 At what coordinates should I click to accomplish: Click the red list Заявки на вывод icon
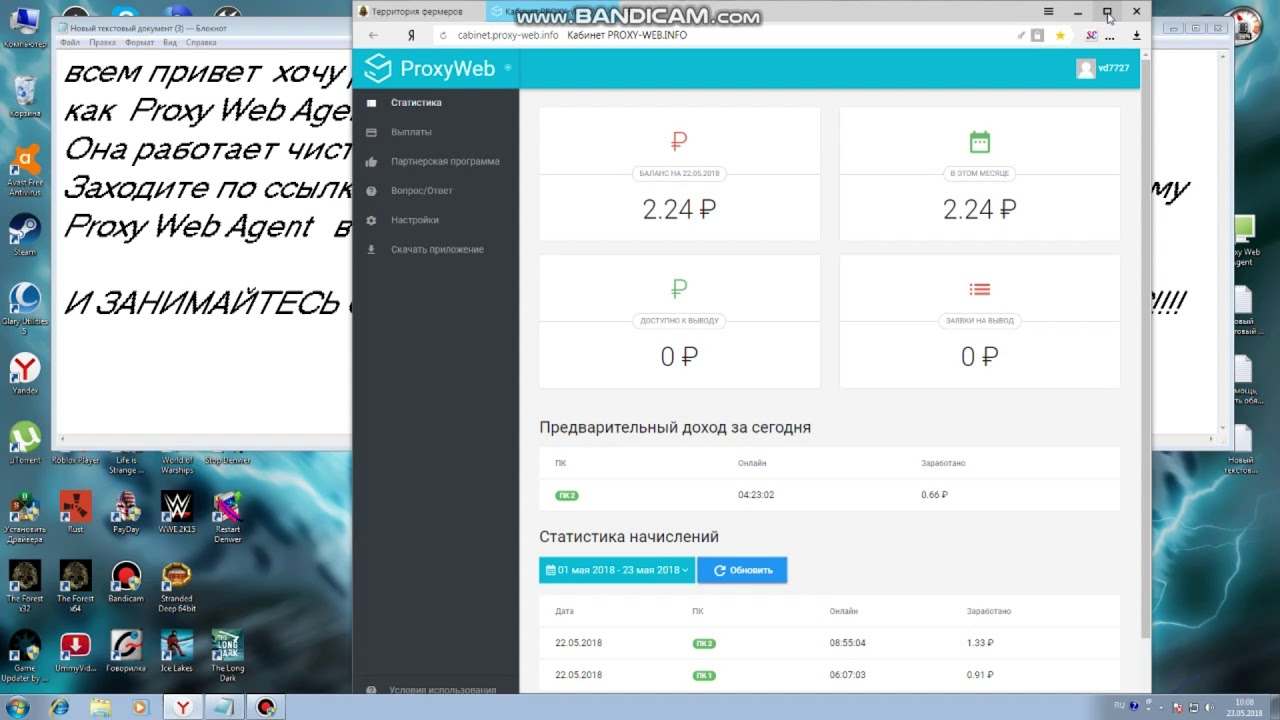tap(980, 289)
